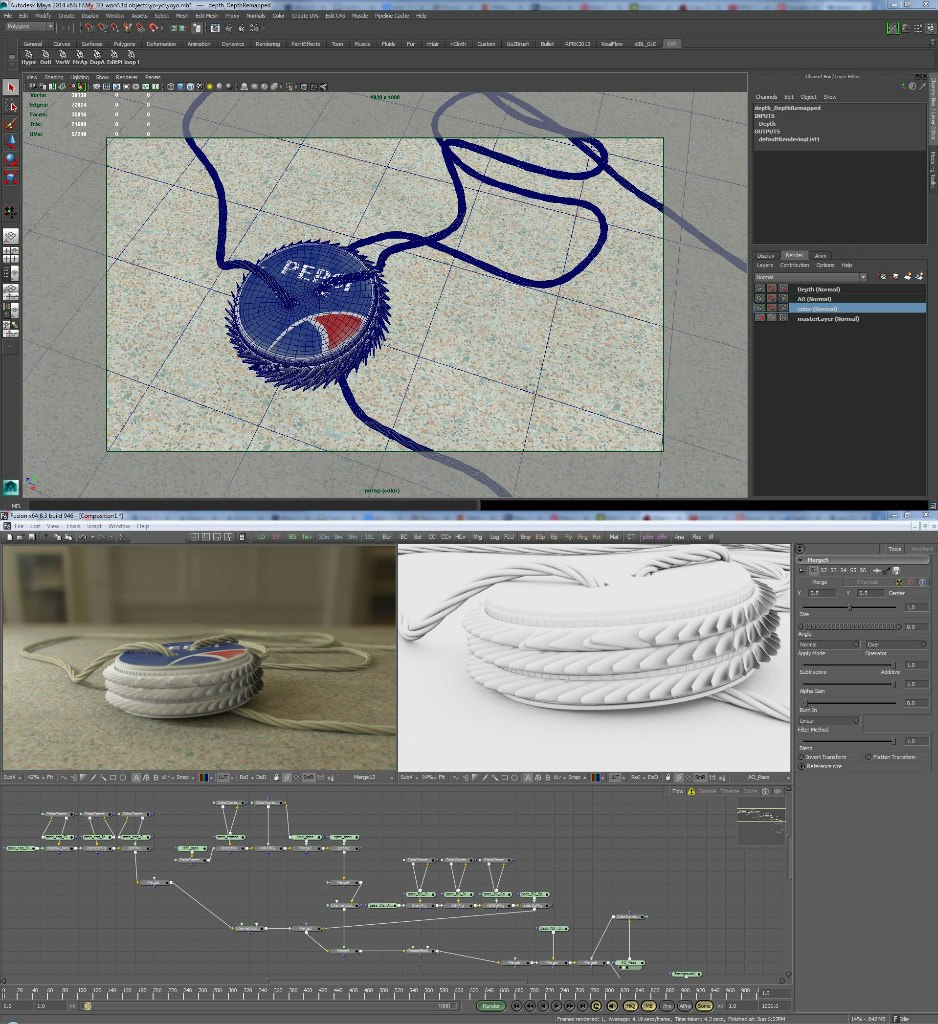Toggle renderable flag of AO render layer
The height and width of the screenshot is (1024, 938).
point(760,298)
